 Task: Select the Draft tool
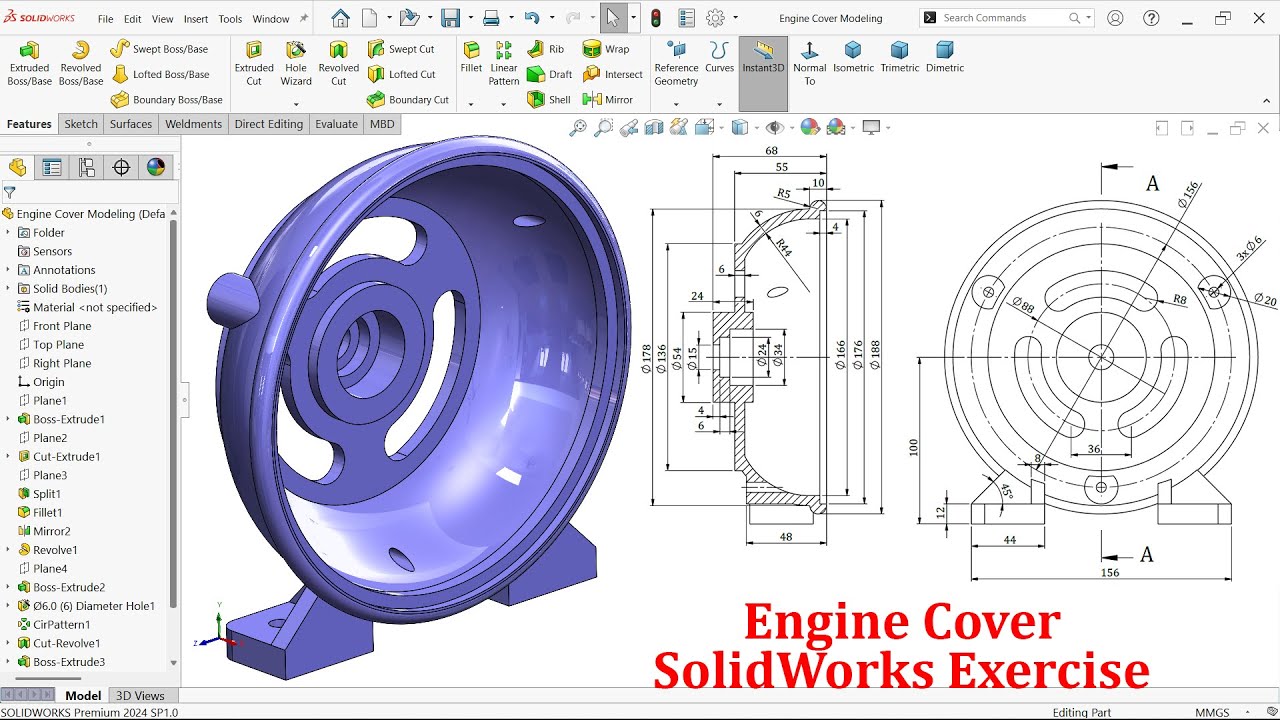[549, 74]
